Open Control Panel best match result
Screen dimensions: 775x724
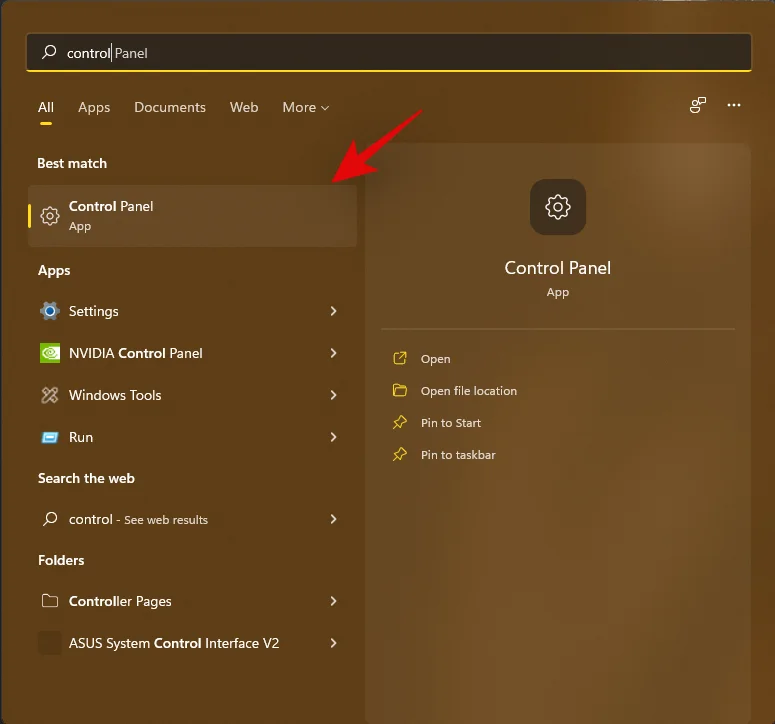coord(192,215)
